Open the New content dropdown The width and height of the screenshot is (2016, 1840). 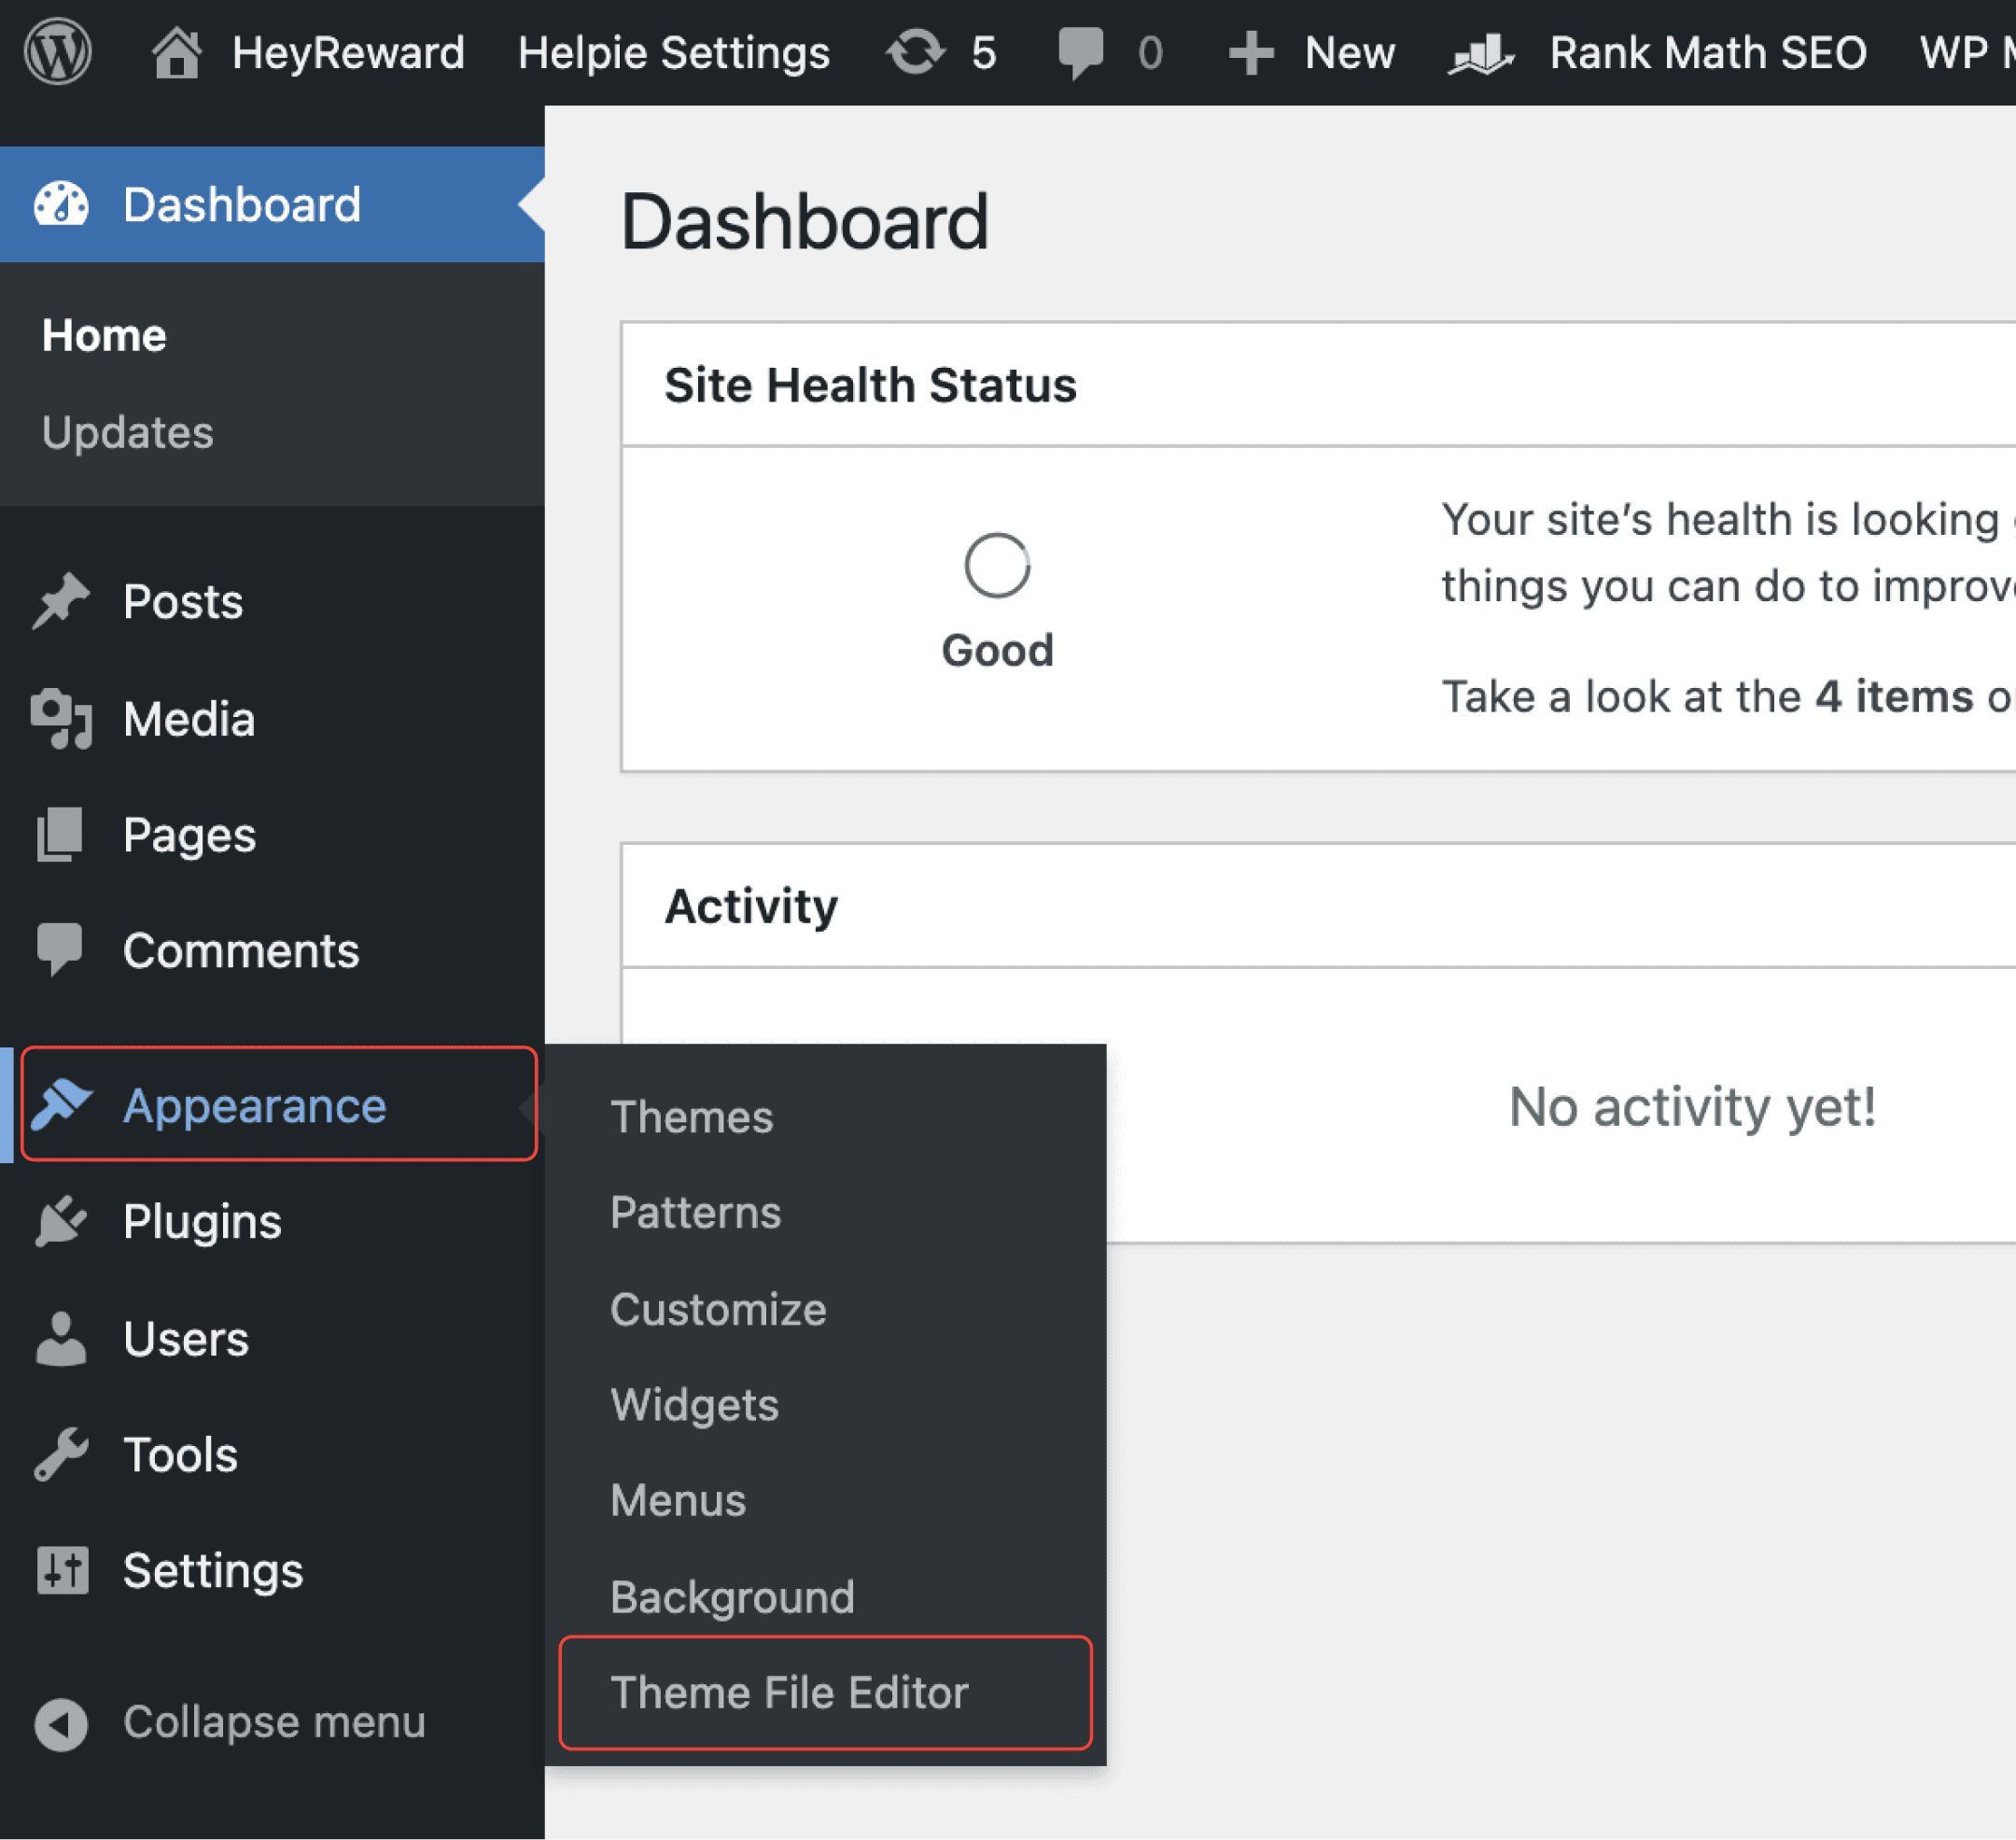click(1312, 52)
